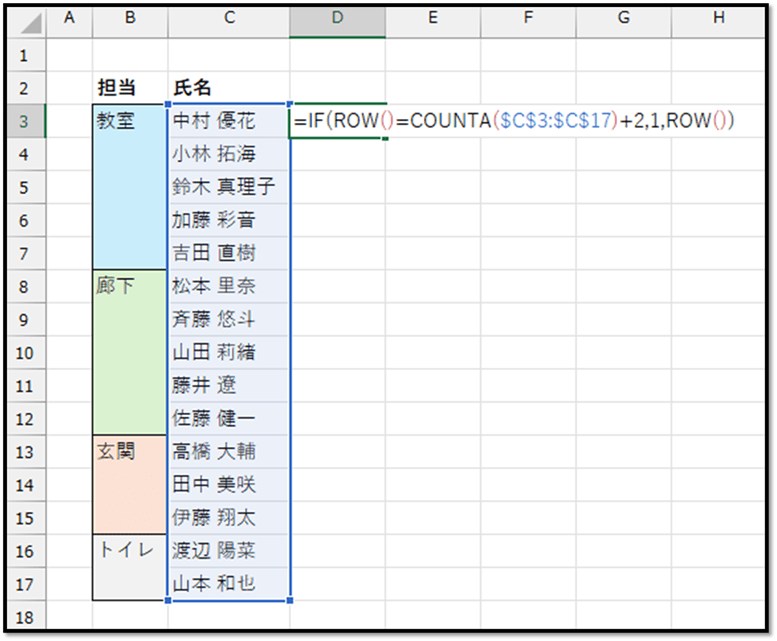Click the 担当 header cell
This screenshot has height=641, width=777.
click(x=130, y=88)
